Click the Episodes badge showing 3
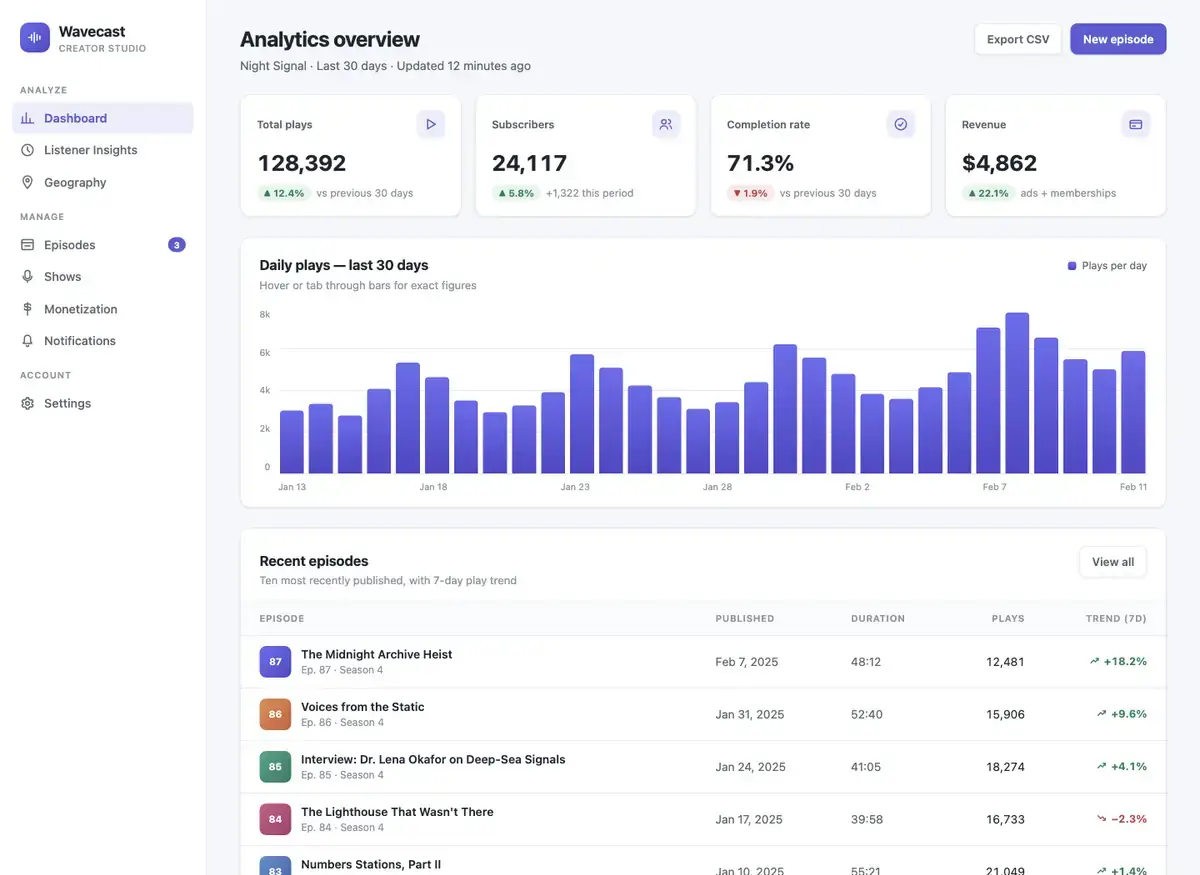The height and width of the screenshot is (875, 1200). pyautogui.click(x=177, y=245)
